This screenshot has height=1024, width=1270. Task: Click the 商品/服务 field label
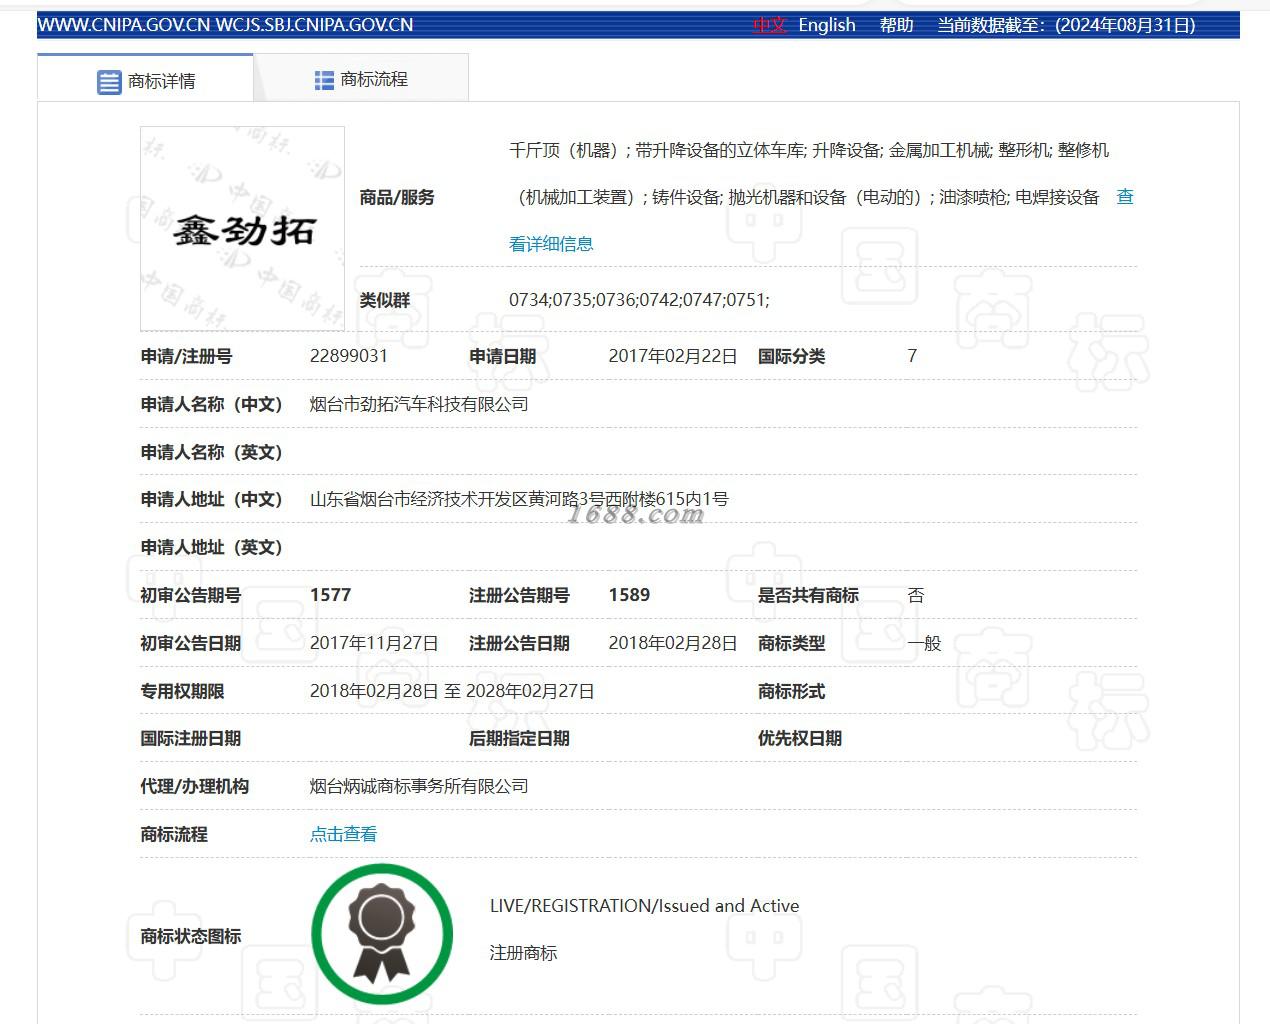click(x=397, y=197)
